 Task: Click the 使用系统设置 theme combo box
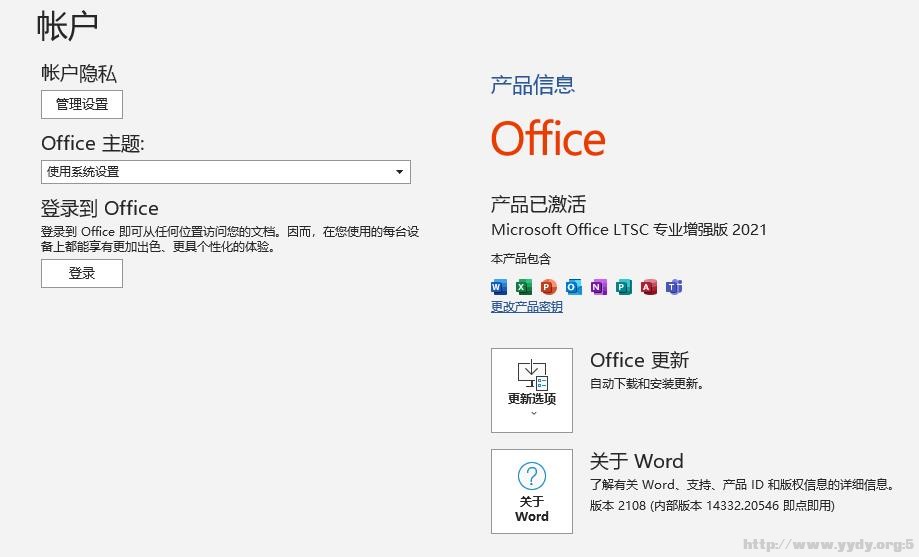(x=226, y=172)
